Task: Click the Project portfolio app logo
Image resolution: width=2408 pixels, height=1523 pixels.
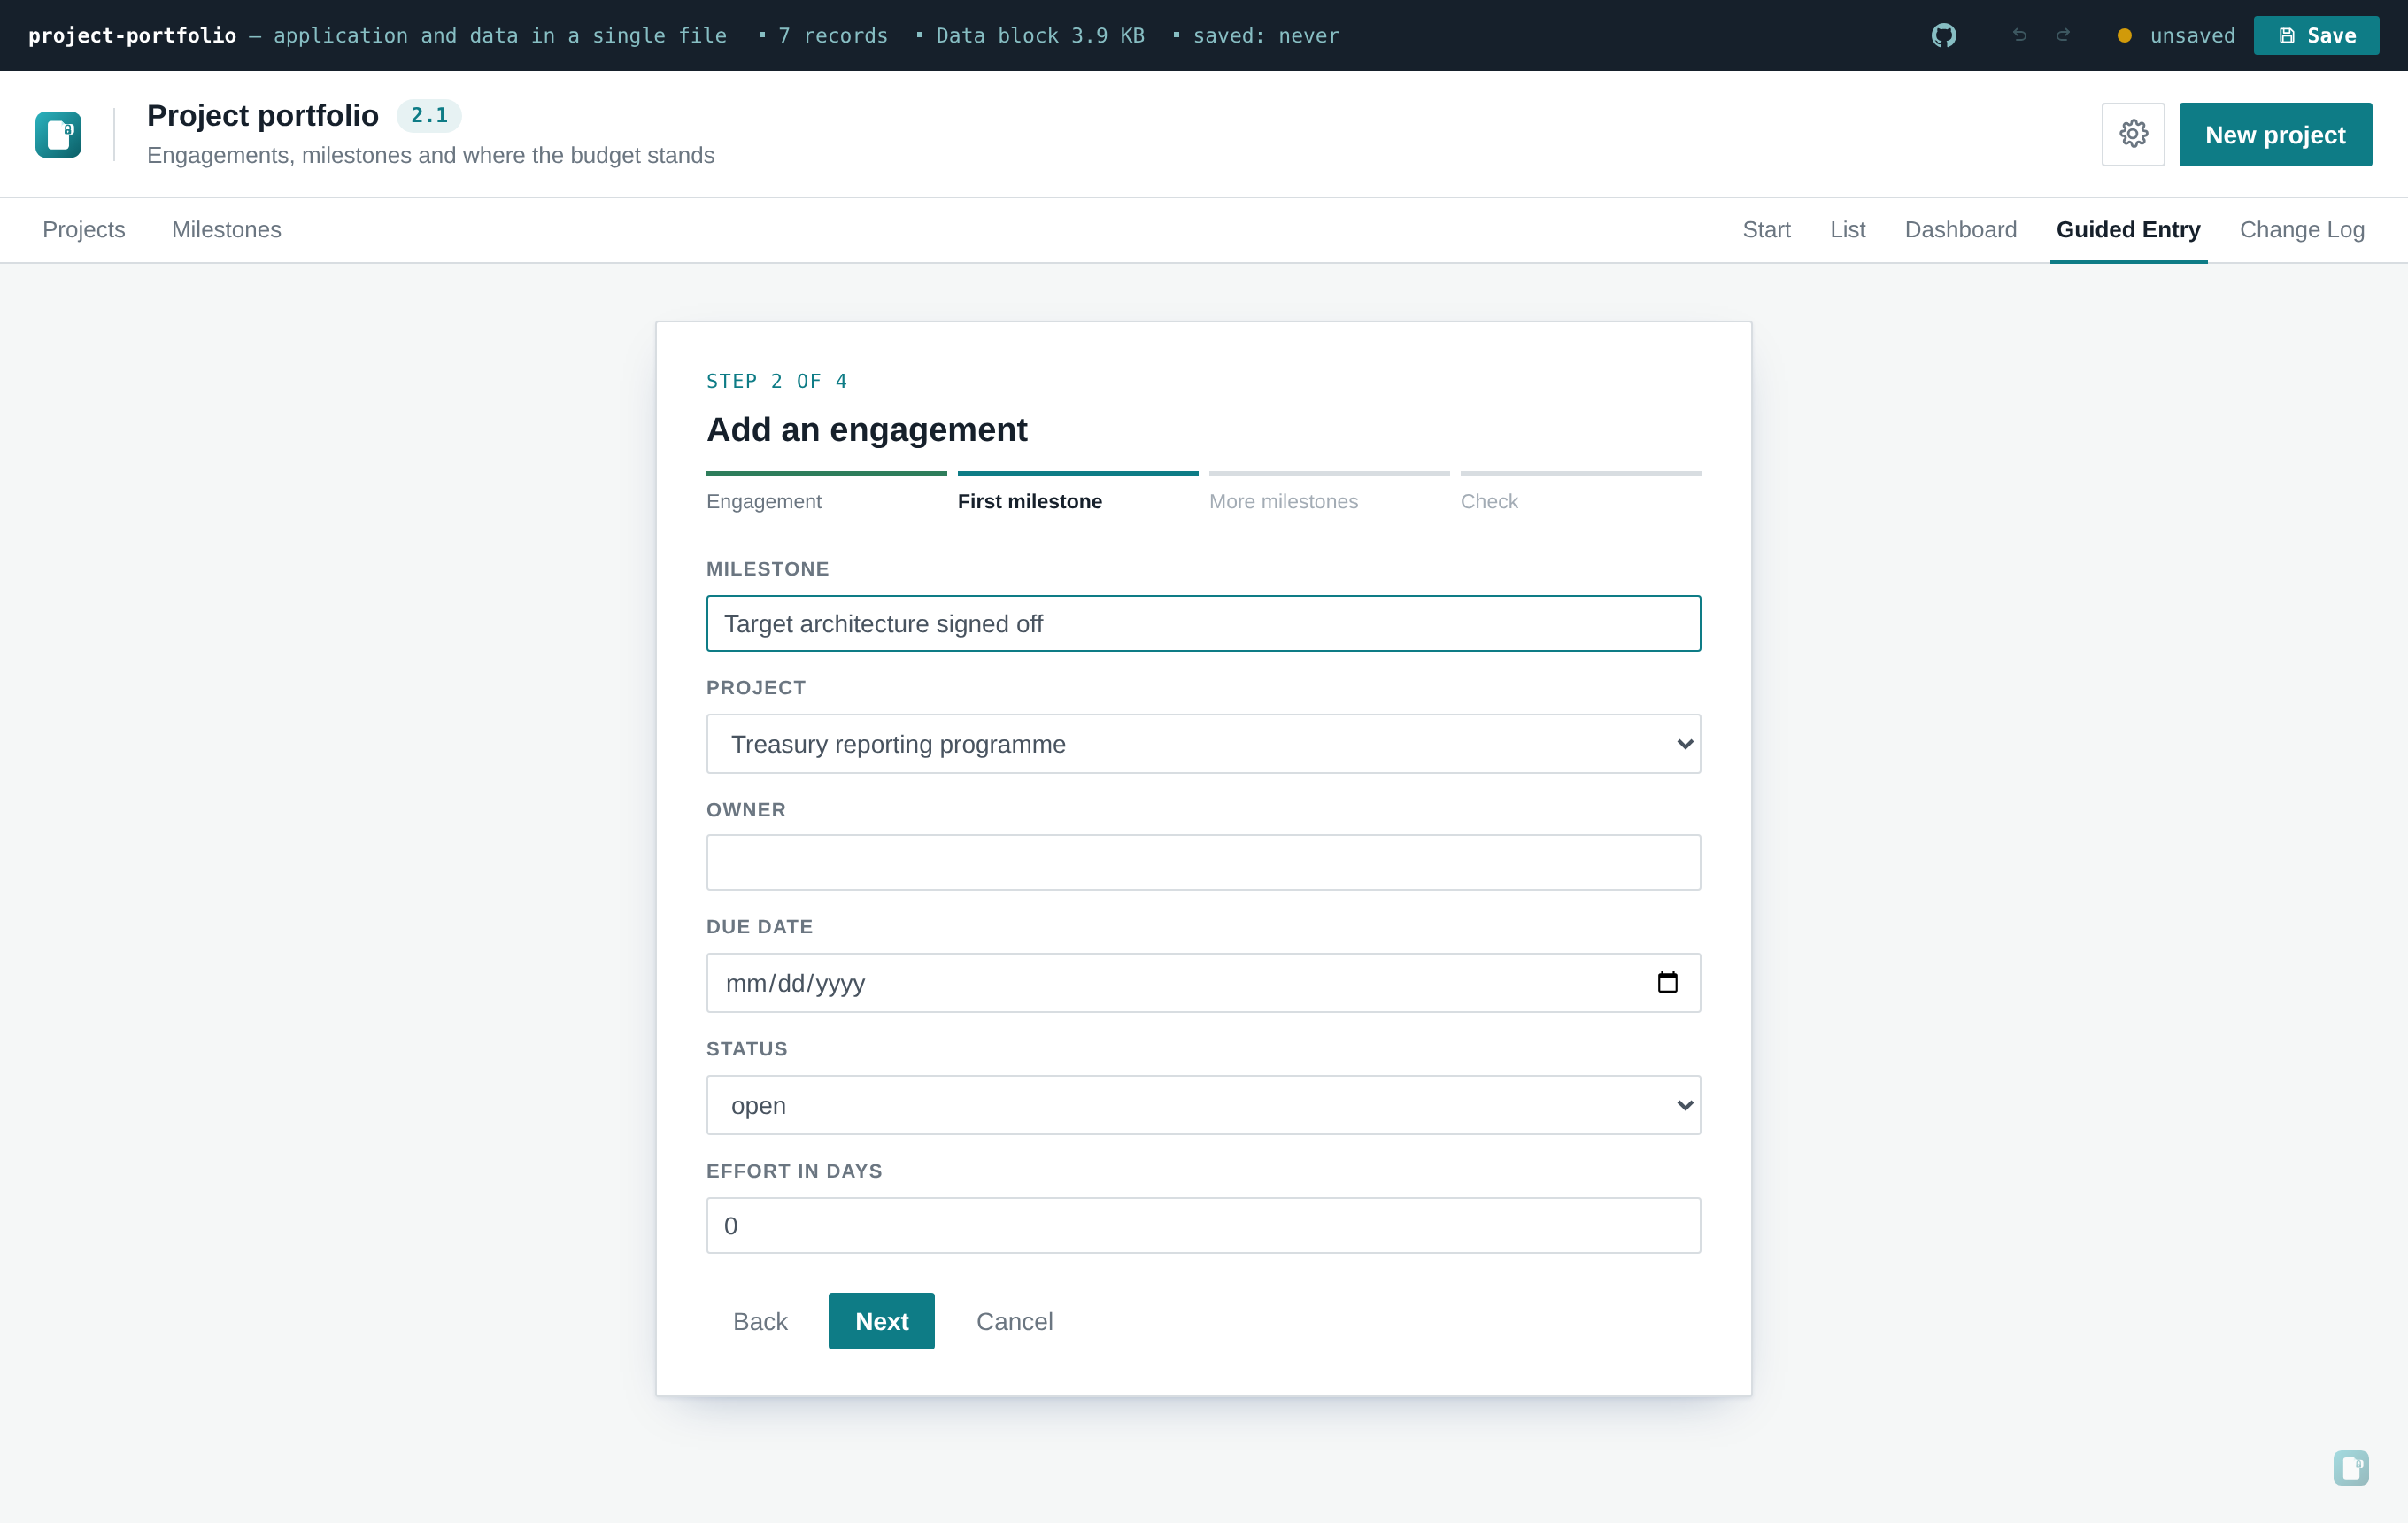Action: click(58, 134)
